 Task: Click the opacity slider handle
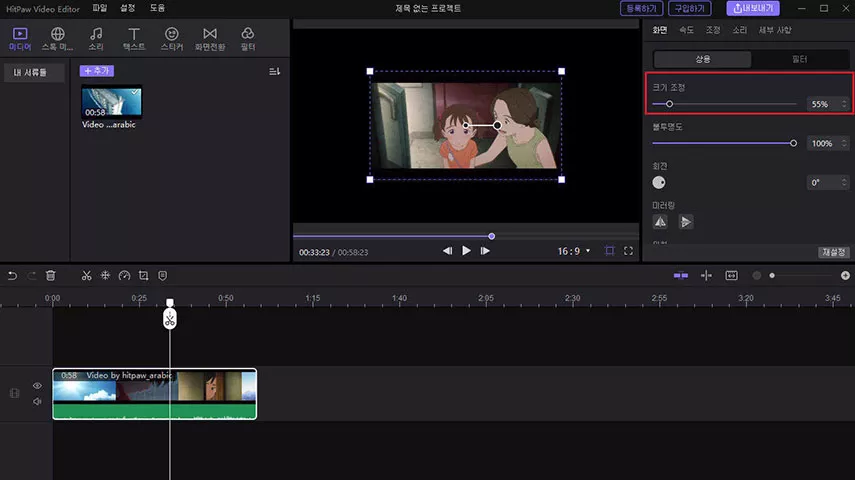[x=793, y=143]
